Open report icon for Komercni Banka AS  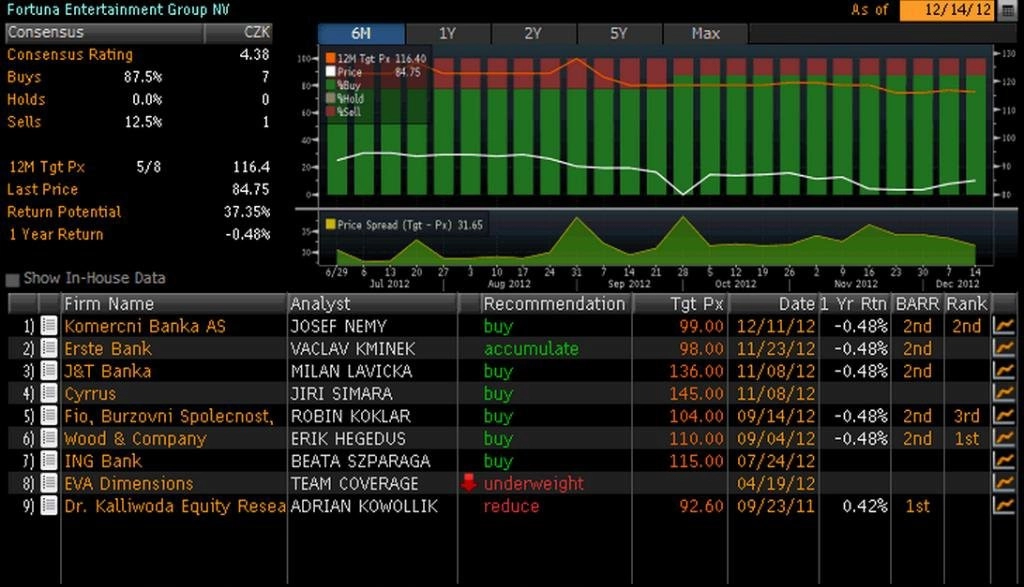click(x=49, y=326)
